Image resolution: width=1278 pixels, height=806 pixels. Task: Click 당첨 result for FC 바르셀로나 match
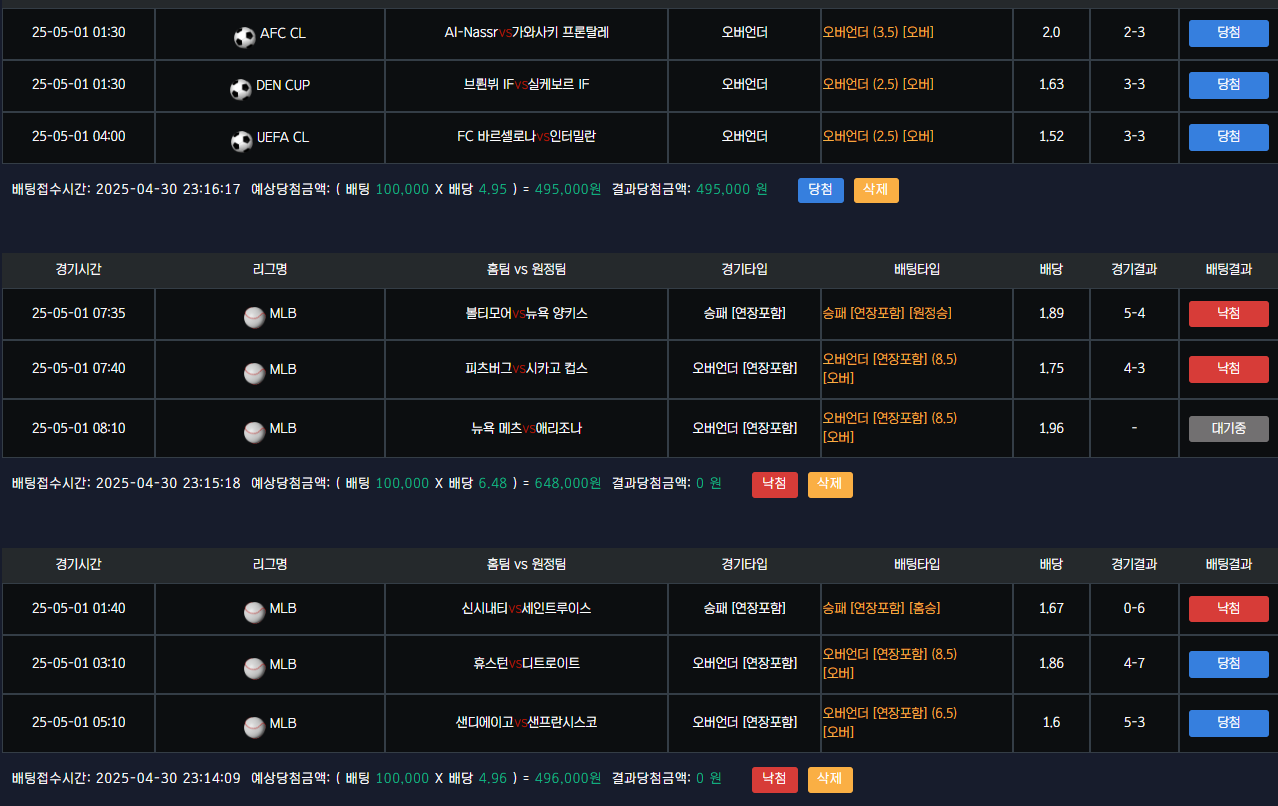1228,137
